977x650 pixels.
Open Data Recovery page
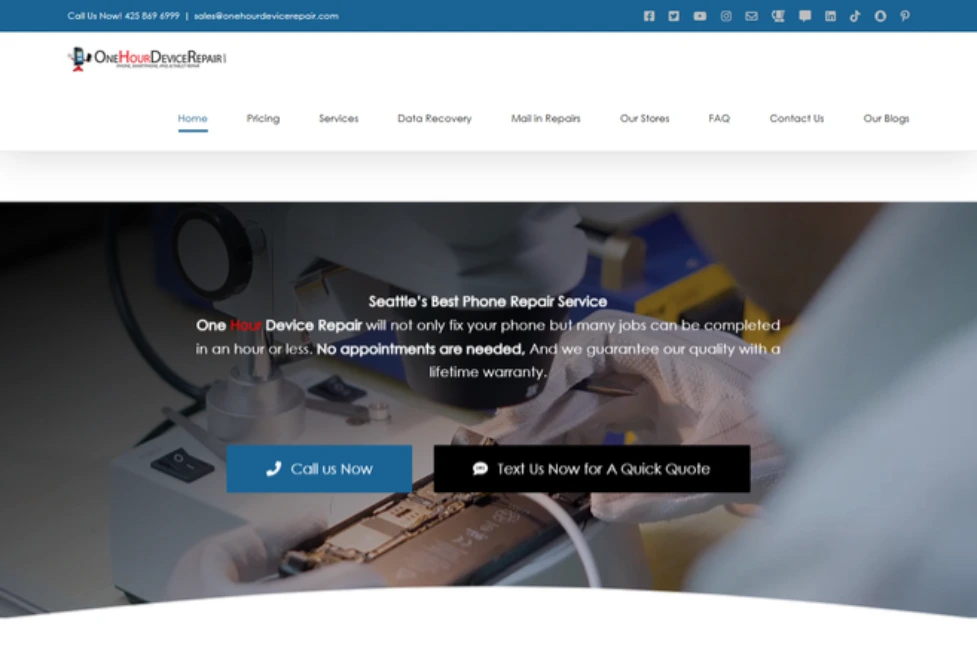click(434, 118)
